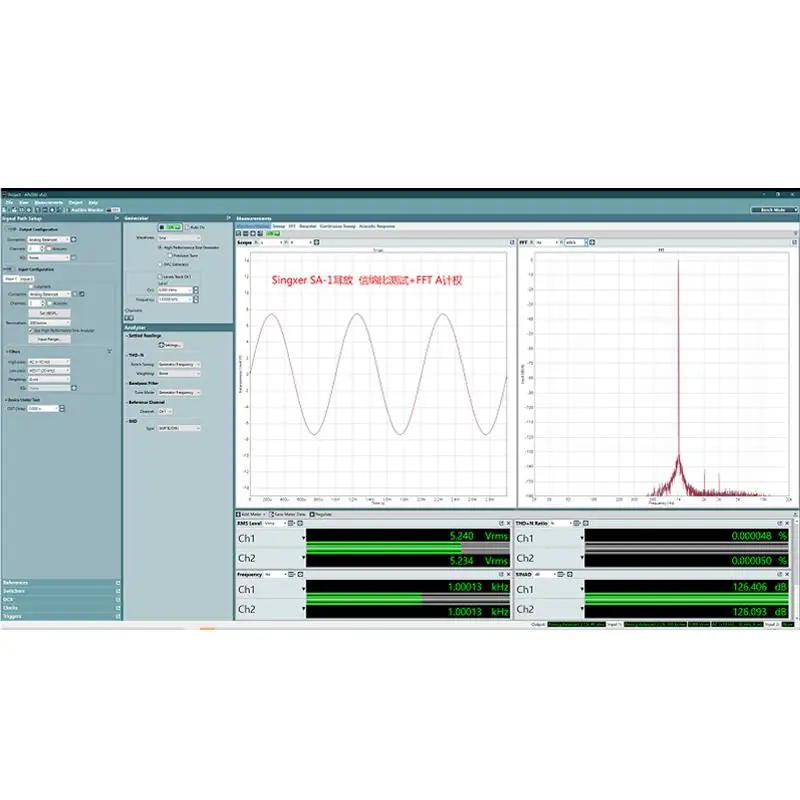Open the Weighting filter dropdown
The image size is (800, 800).
49,379
